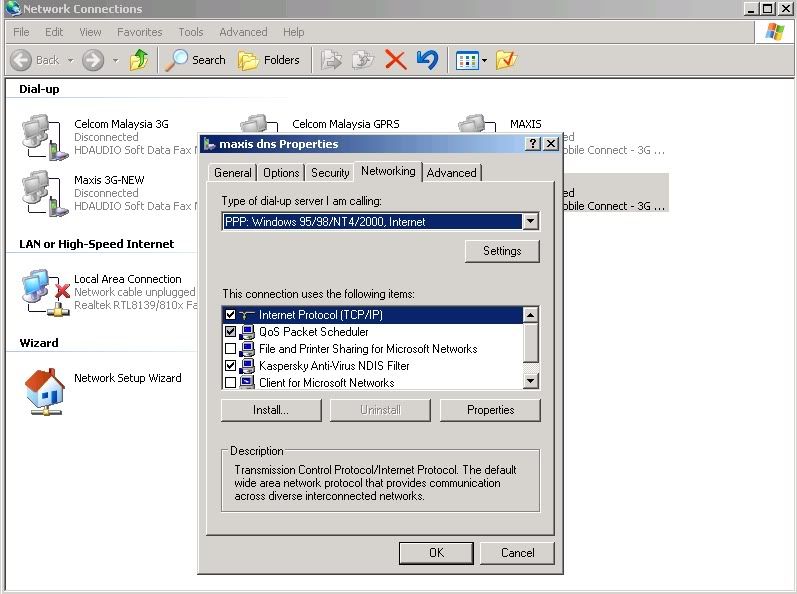
Task: Click the Network Setup Wizard label
Action: tap(128, 378)
